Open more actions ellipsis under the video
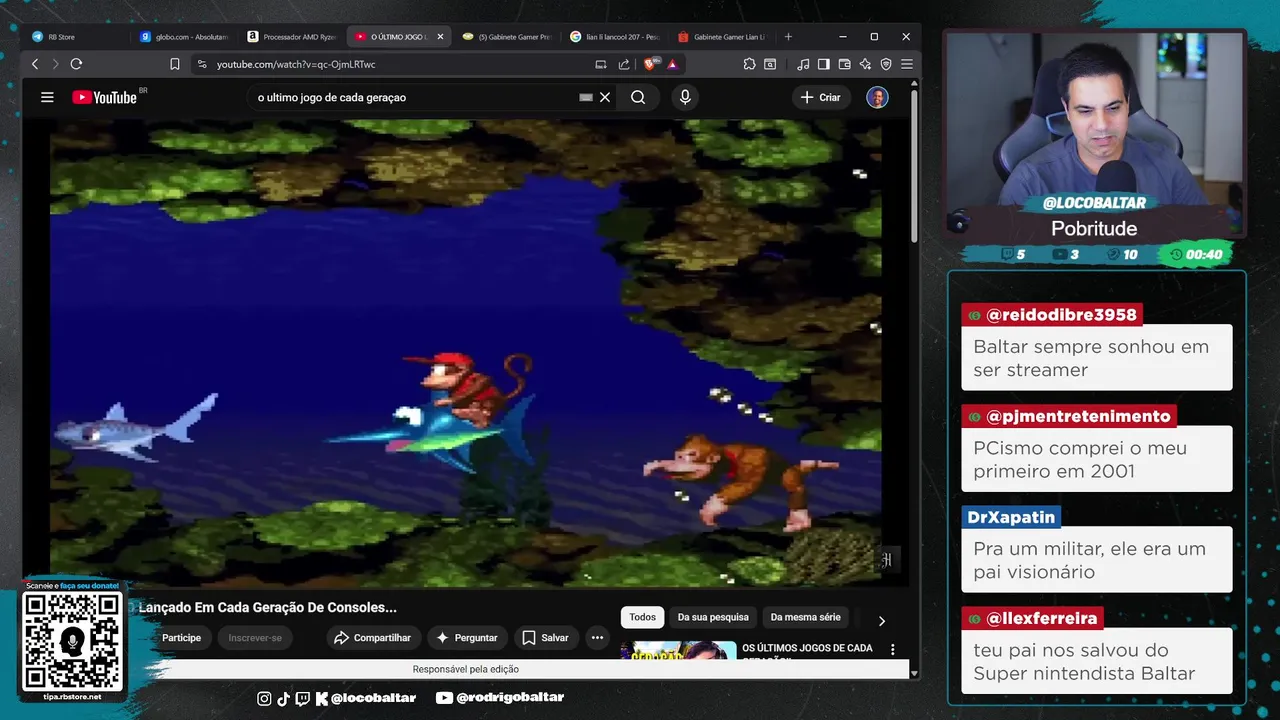The height and width of the screenshot is (720, 1280). point(597,638)
